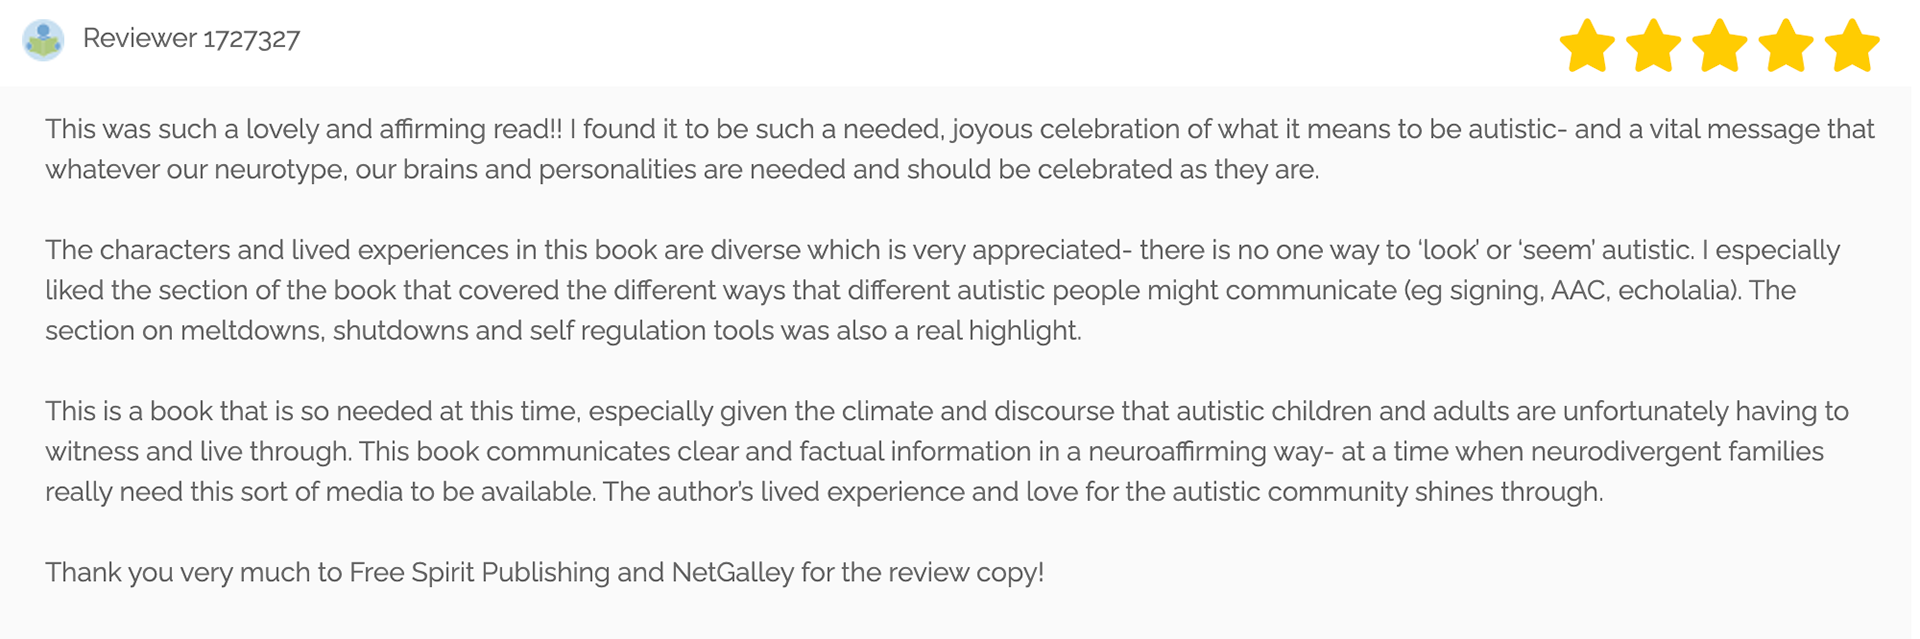Click the fourth rating star
The image size is (1920, 639).
click(x=1786, y=46)
